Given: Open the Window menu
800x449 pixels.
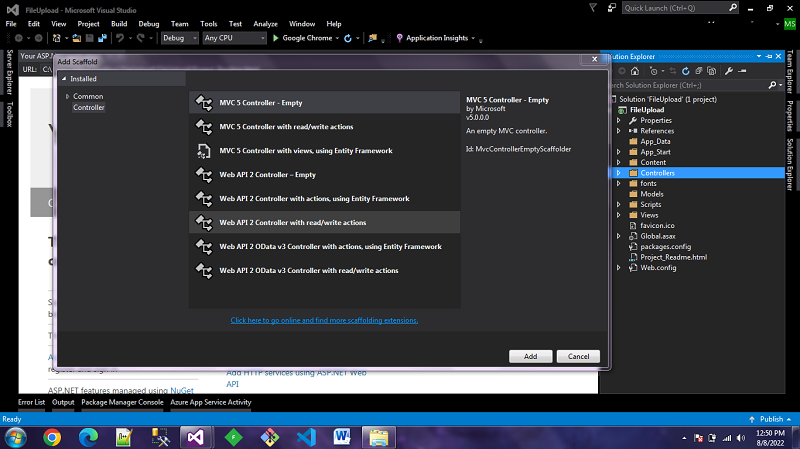Looking at the screenshot, I should (x=302, y=24).
